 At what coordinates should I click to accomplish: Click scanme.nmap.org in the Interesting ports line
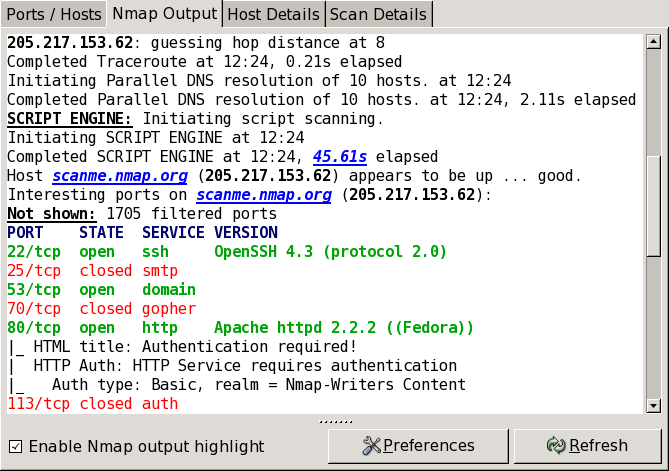263,195
